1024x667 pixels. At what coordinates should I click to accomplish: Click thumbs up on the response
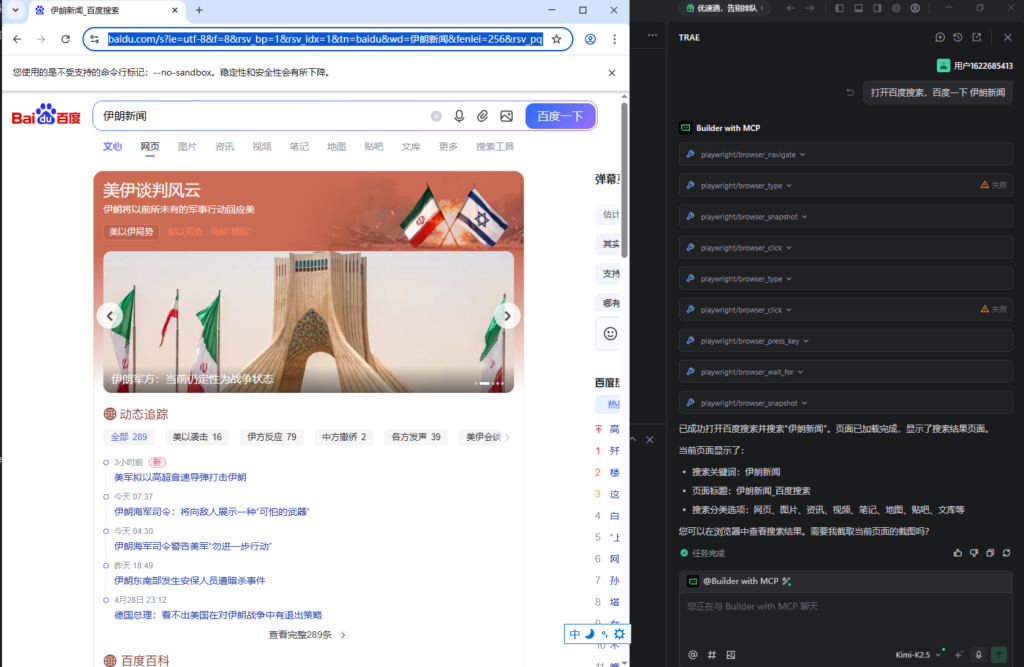(957, 553)
